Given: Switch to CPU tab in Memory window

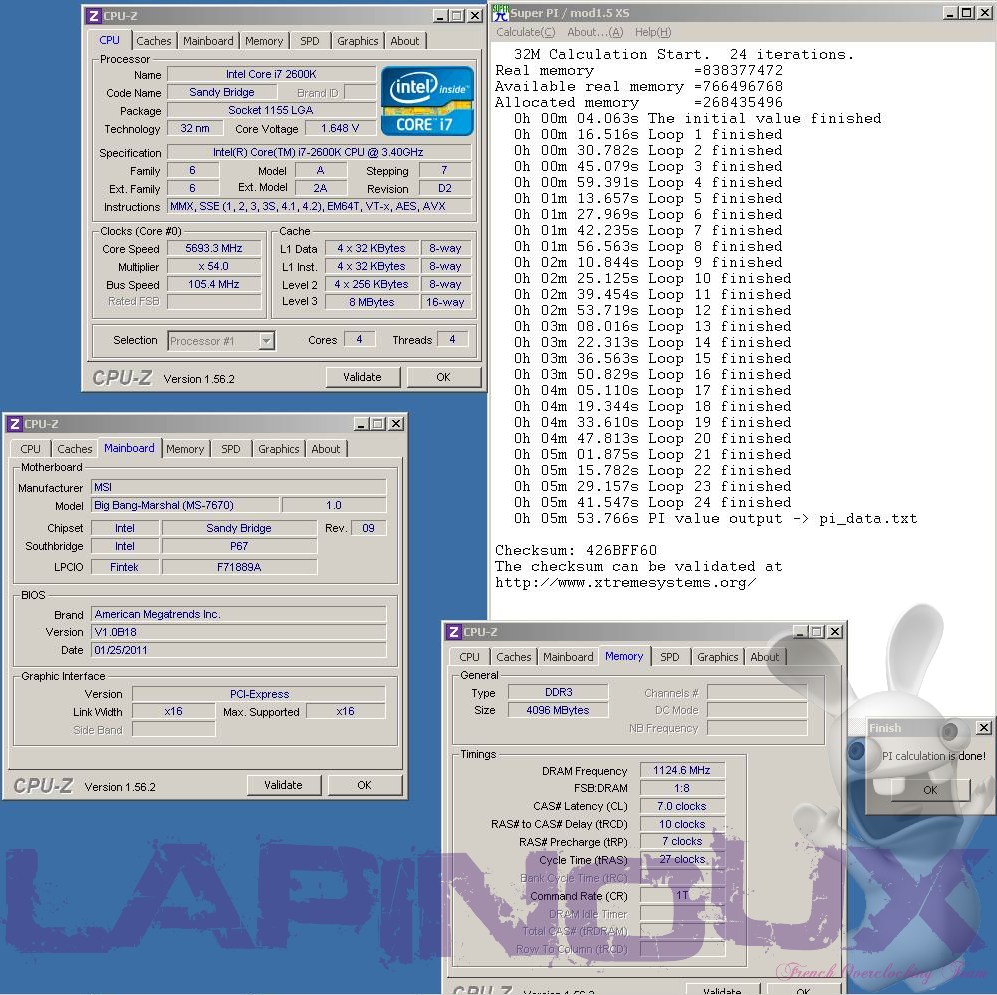Looking at the screenshot, I should pos(469,657).
